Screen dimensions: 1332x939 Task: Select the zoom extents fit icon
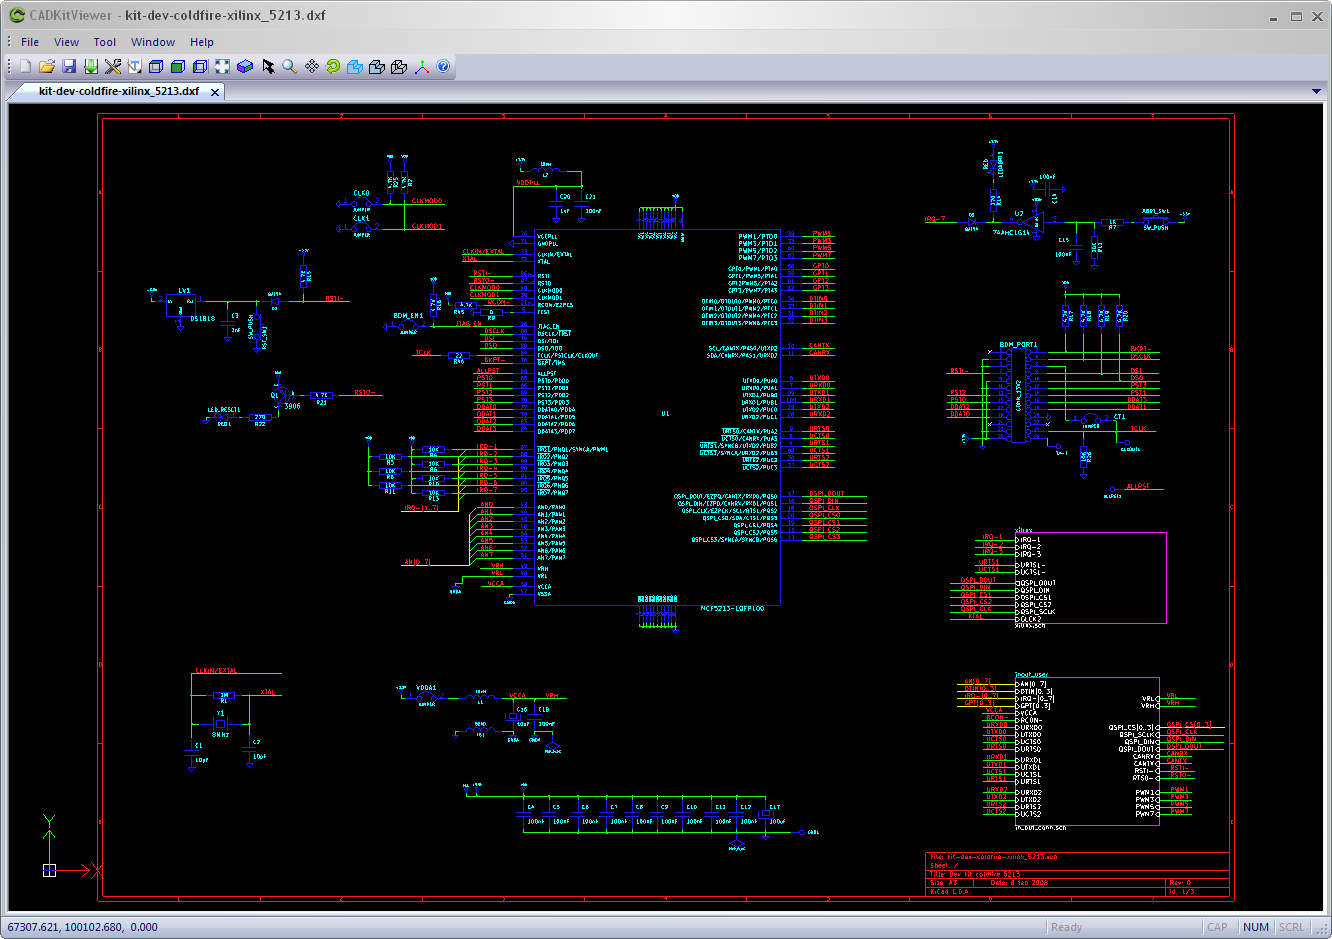pos(220,66)
